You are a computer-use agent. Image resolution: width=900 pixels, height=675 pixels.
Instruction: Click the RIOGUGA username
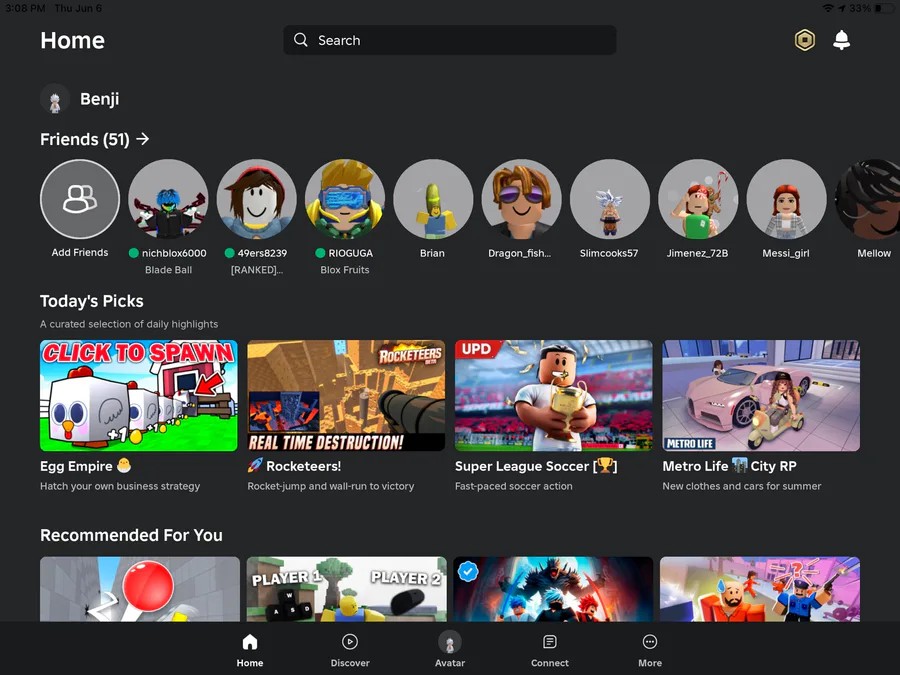351,253
